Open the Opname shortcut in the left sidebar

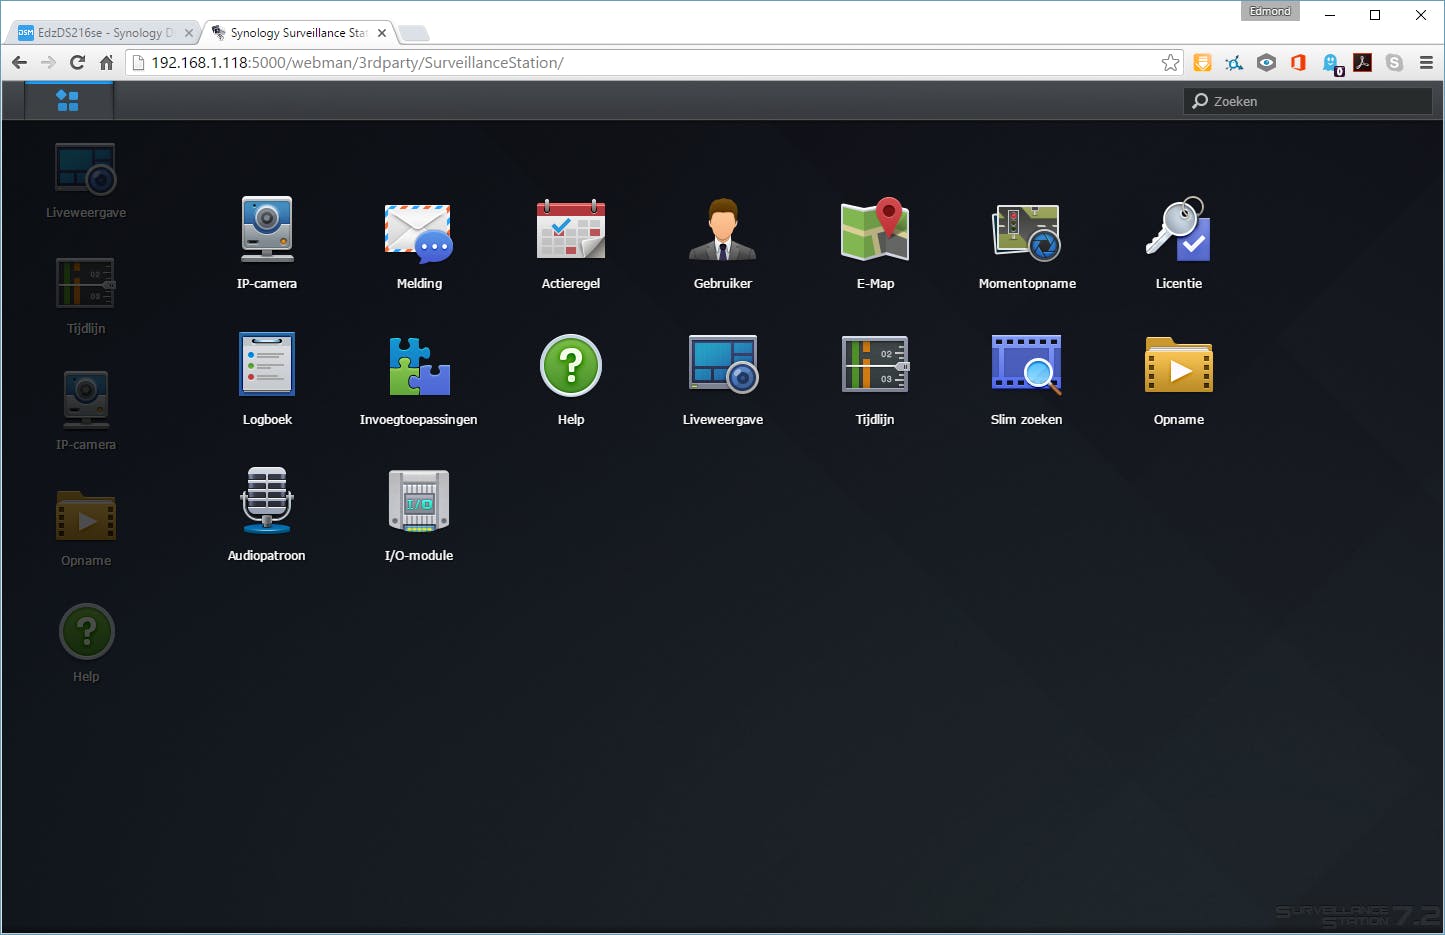pos(86,517)
